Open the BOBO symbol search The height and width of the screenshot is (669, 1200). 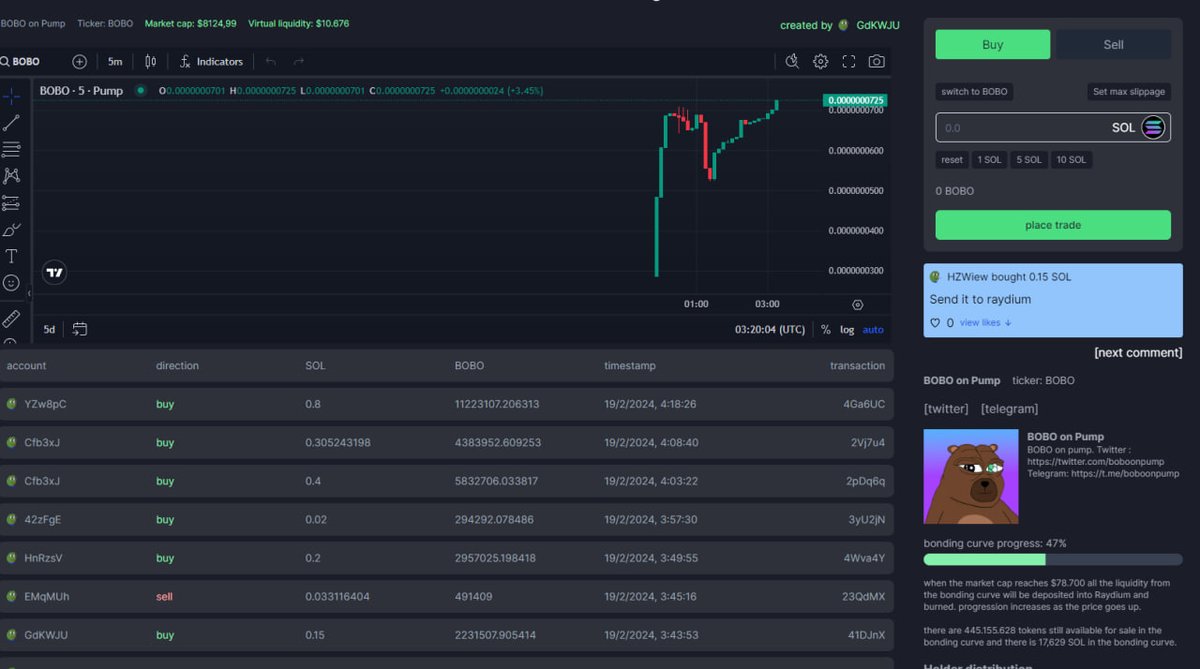pyautogui.click(x=22, y=61)
